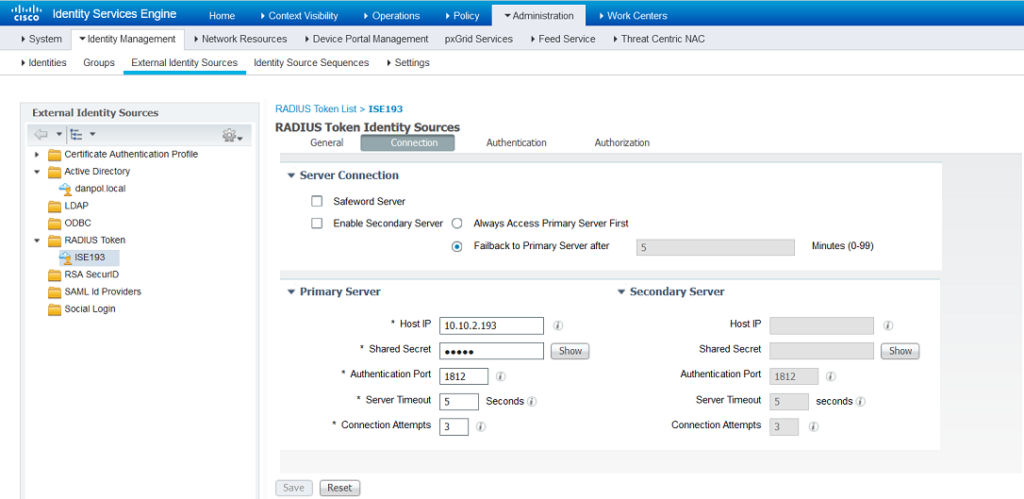
Task: Select the Connection tab
Action: (408, 143)
